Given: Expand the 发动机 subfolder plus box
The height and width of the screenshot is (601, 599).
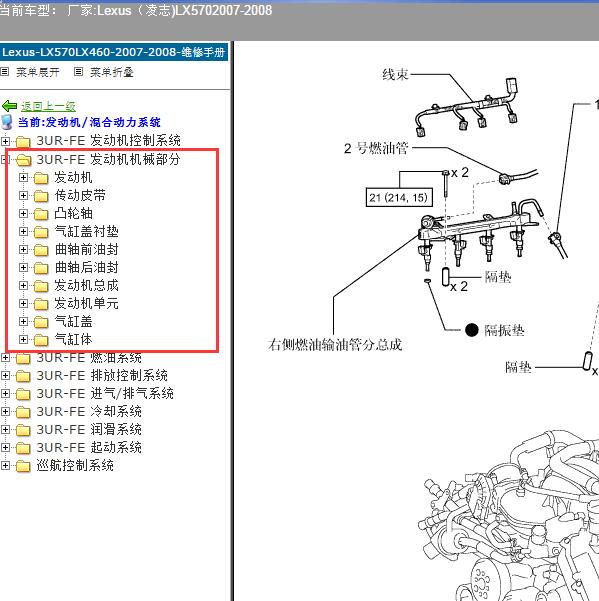Looking at the screenshot, I should click(x=23, y=177).
